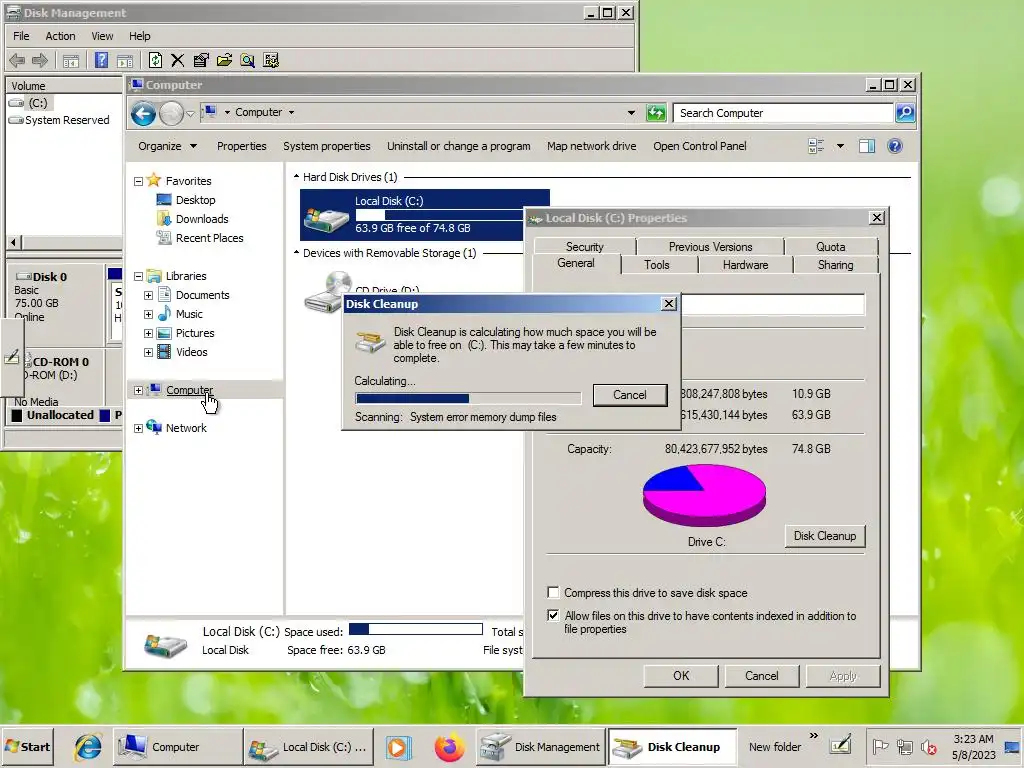
Task: Launch Windows Media Player from the taskbar
Action: (x=397, y=746)
